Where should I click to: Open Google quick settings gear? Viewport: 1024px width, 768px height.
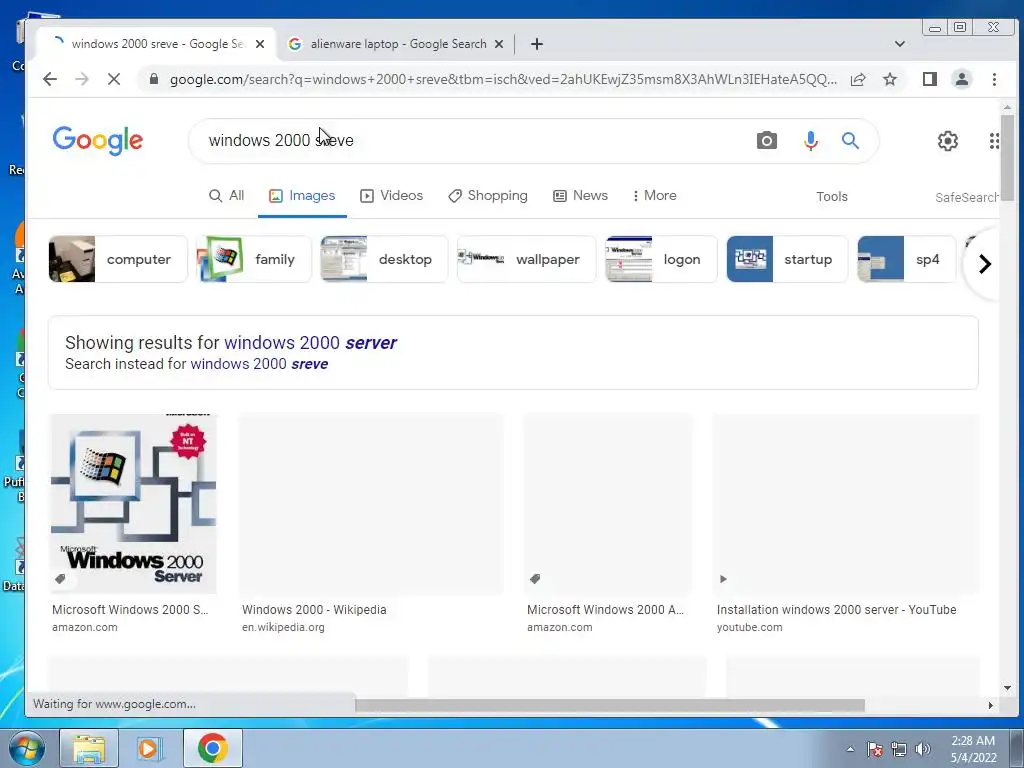coord(948,140)
